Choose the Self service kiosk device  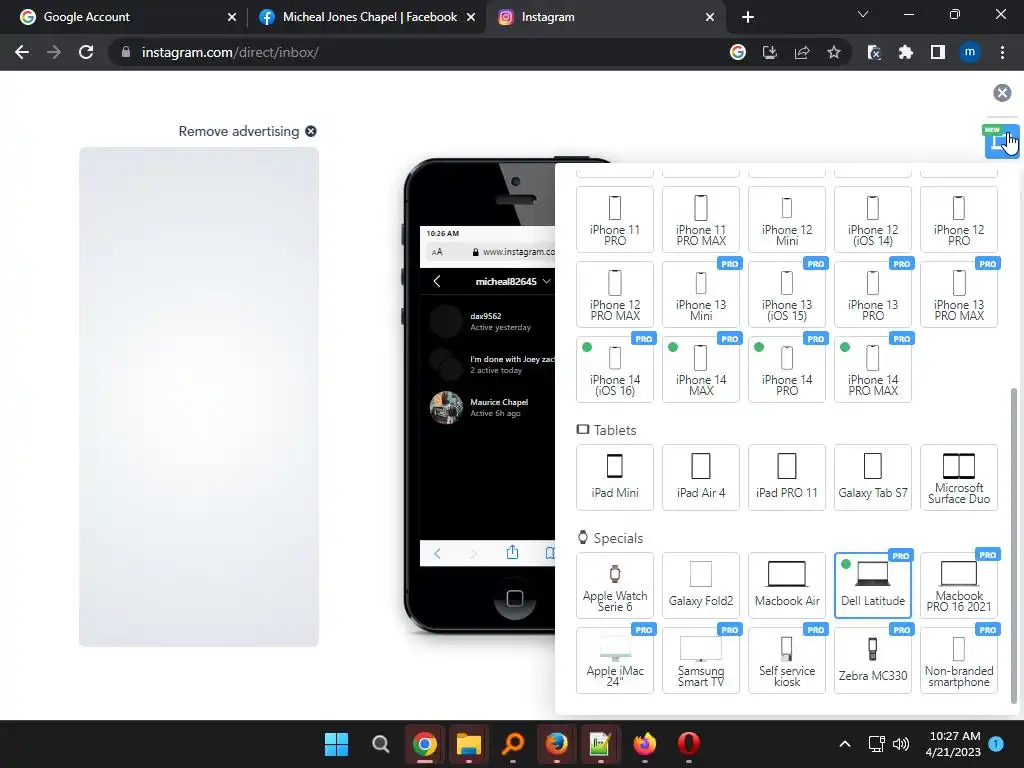787,660
